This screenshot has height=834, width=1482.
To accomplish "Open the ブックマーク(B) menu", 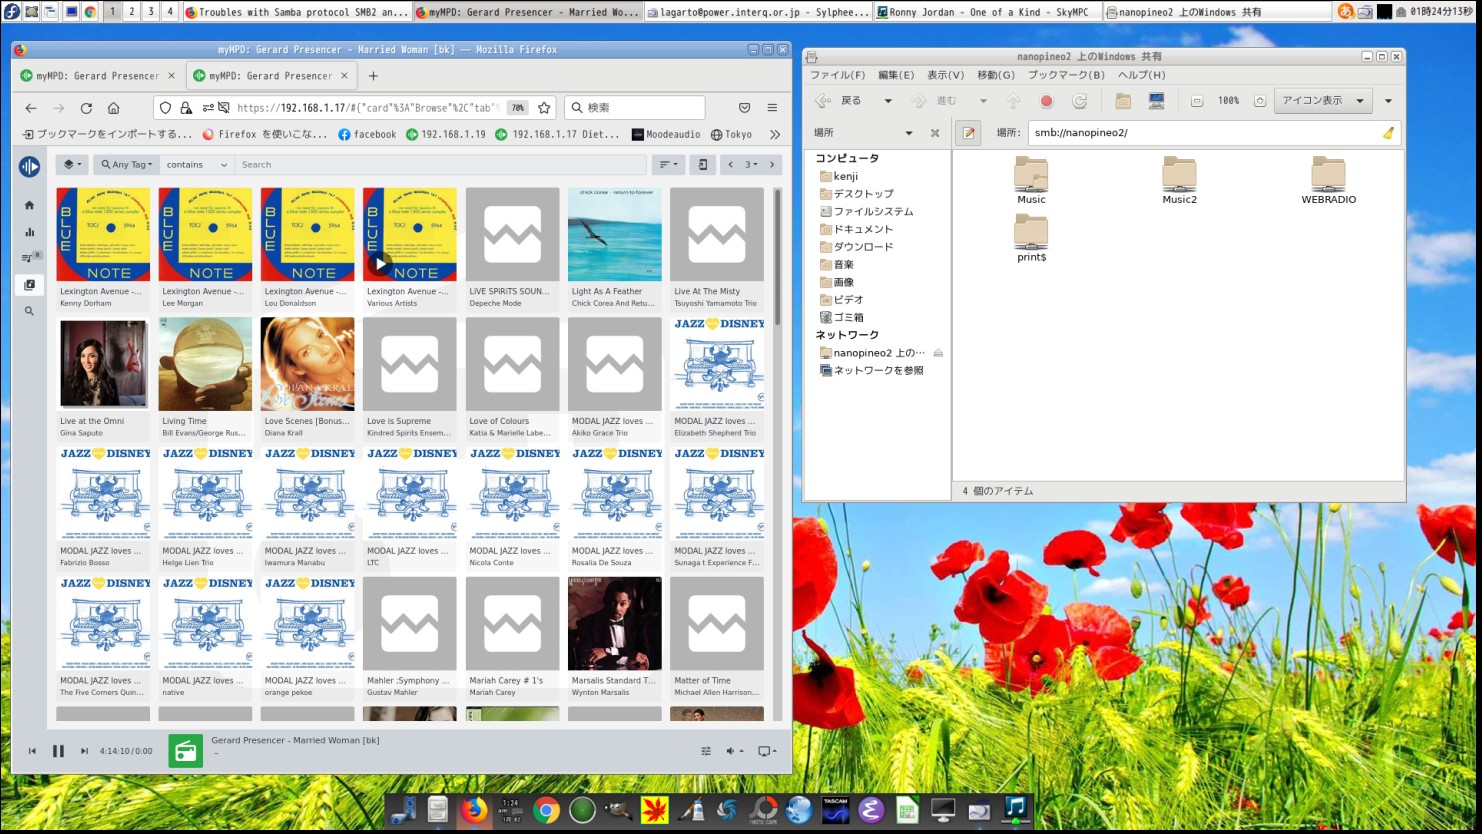I will pyautogui.click(x=1066, y=75).
